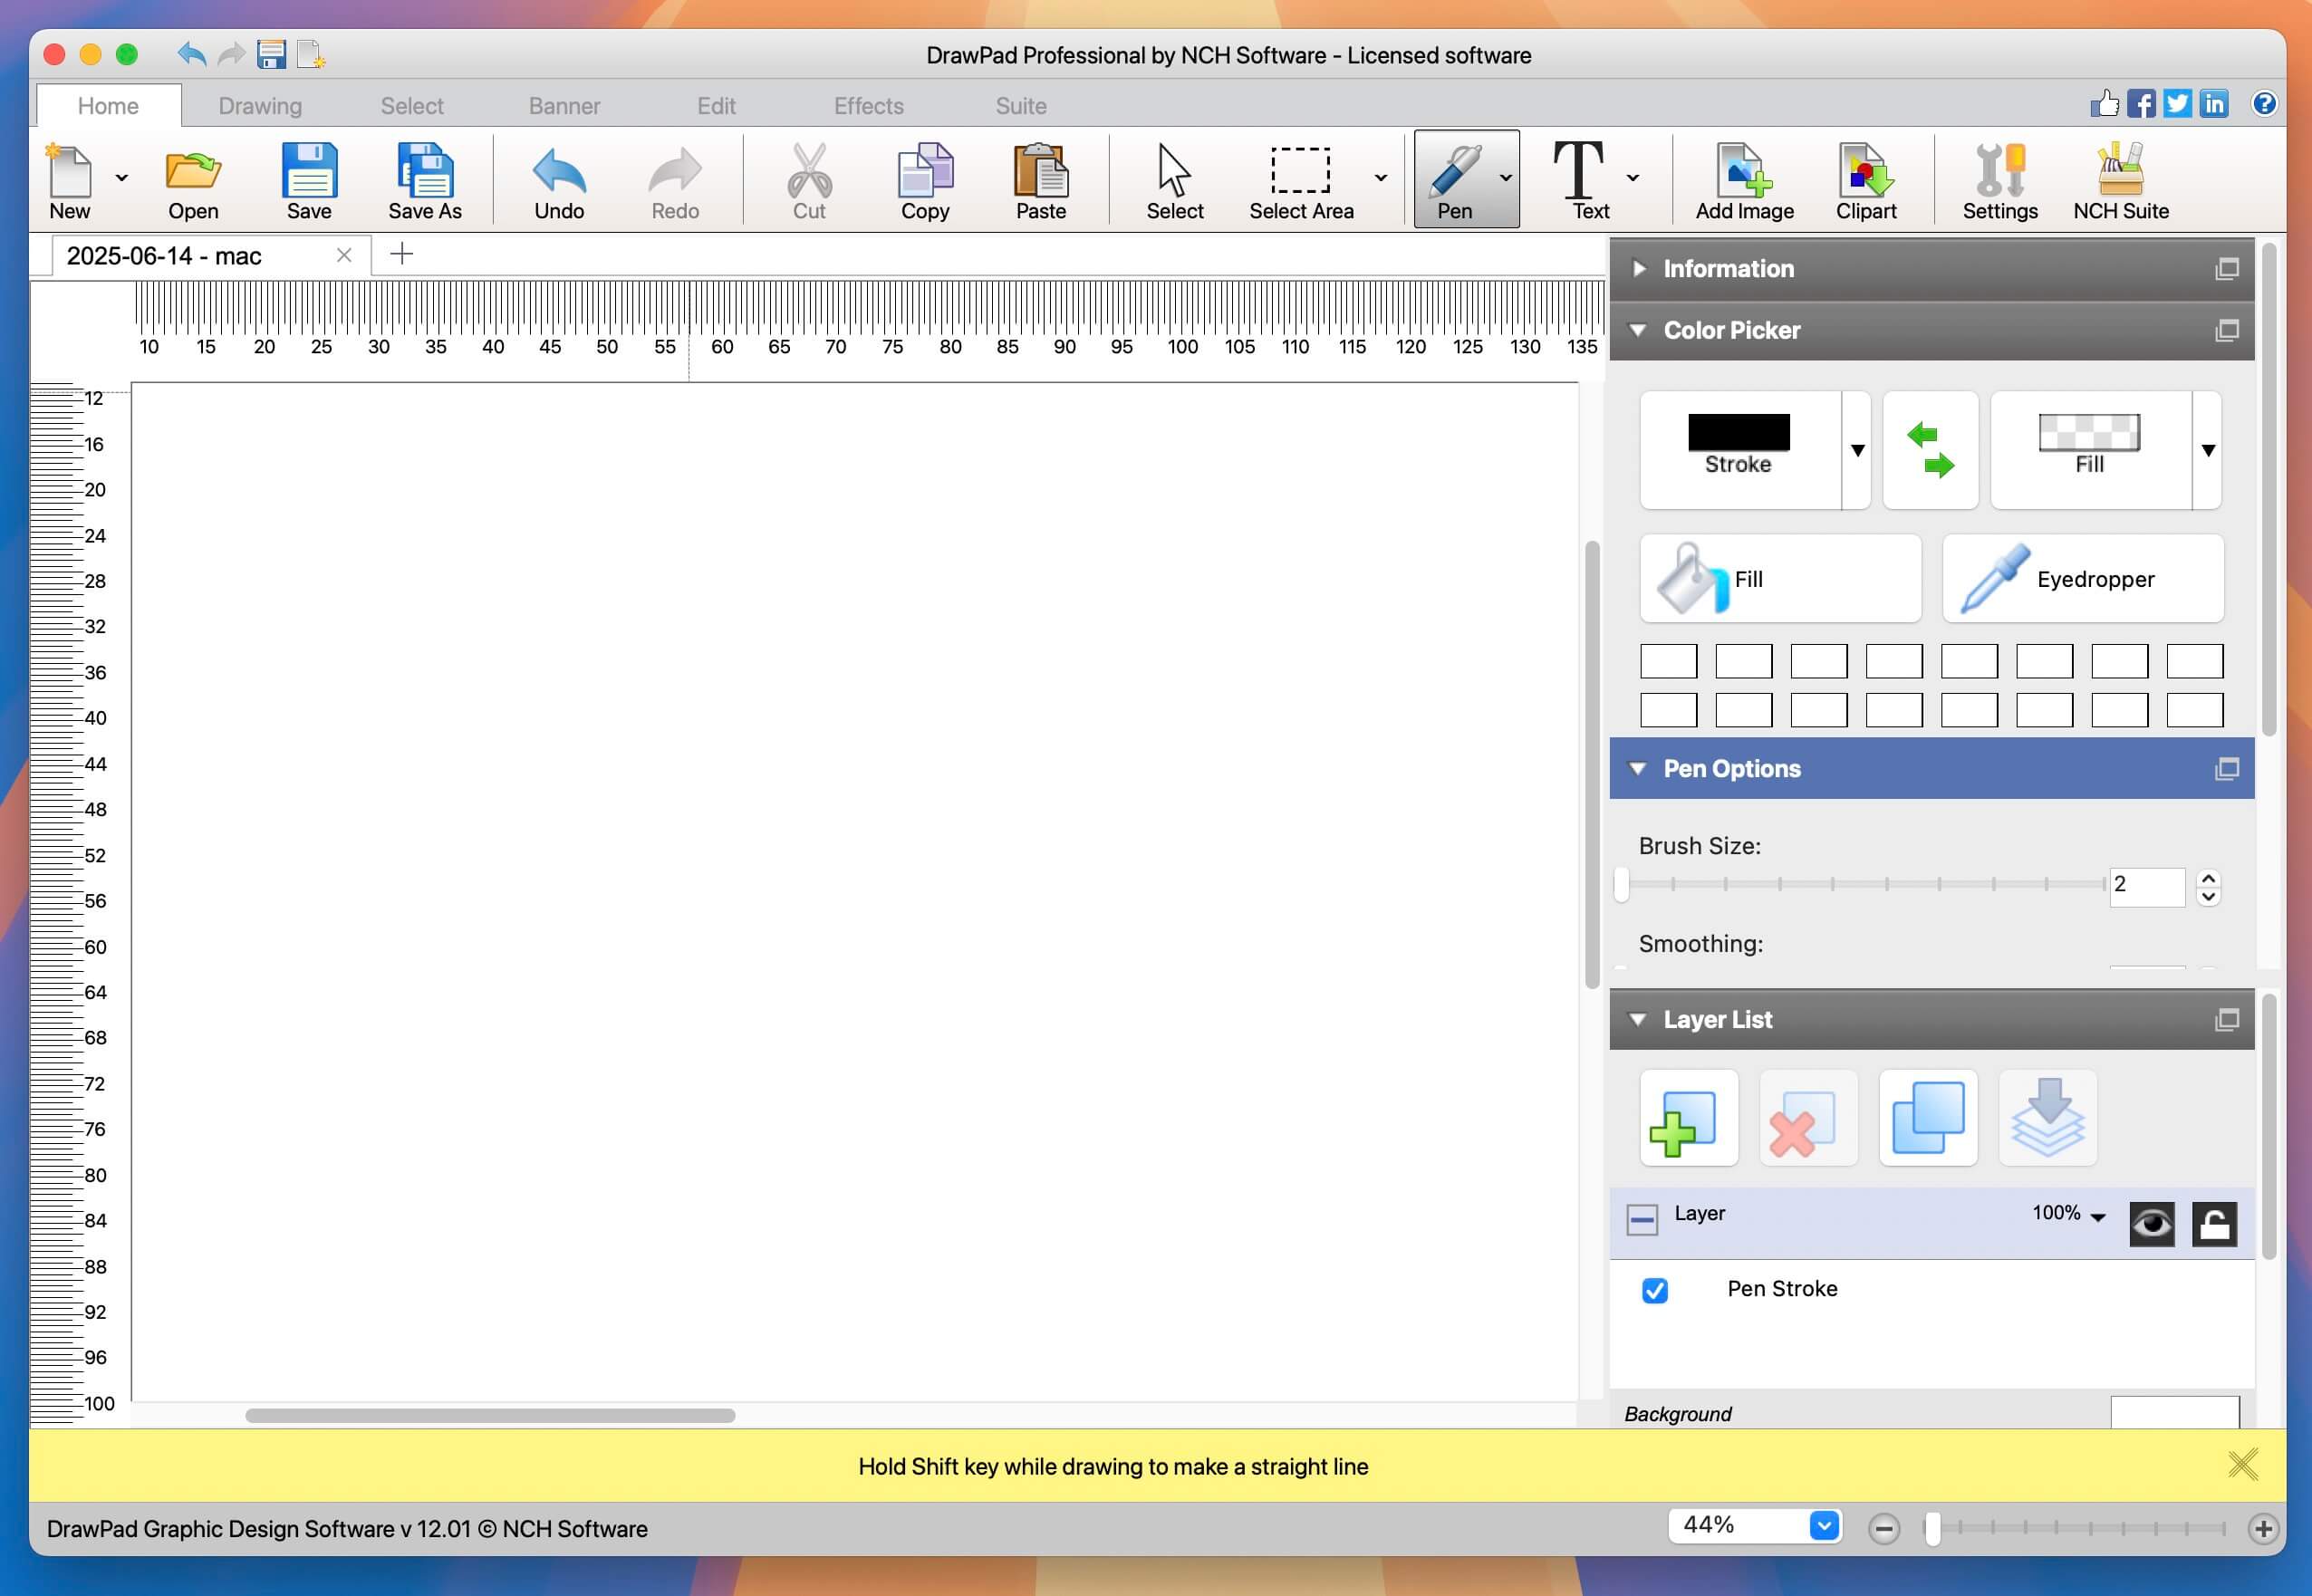Uncheck the Pen Stroke checkbox
The height and width of the screenshot is (1596, 2312).
(1655, 1290)
